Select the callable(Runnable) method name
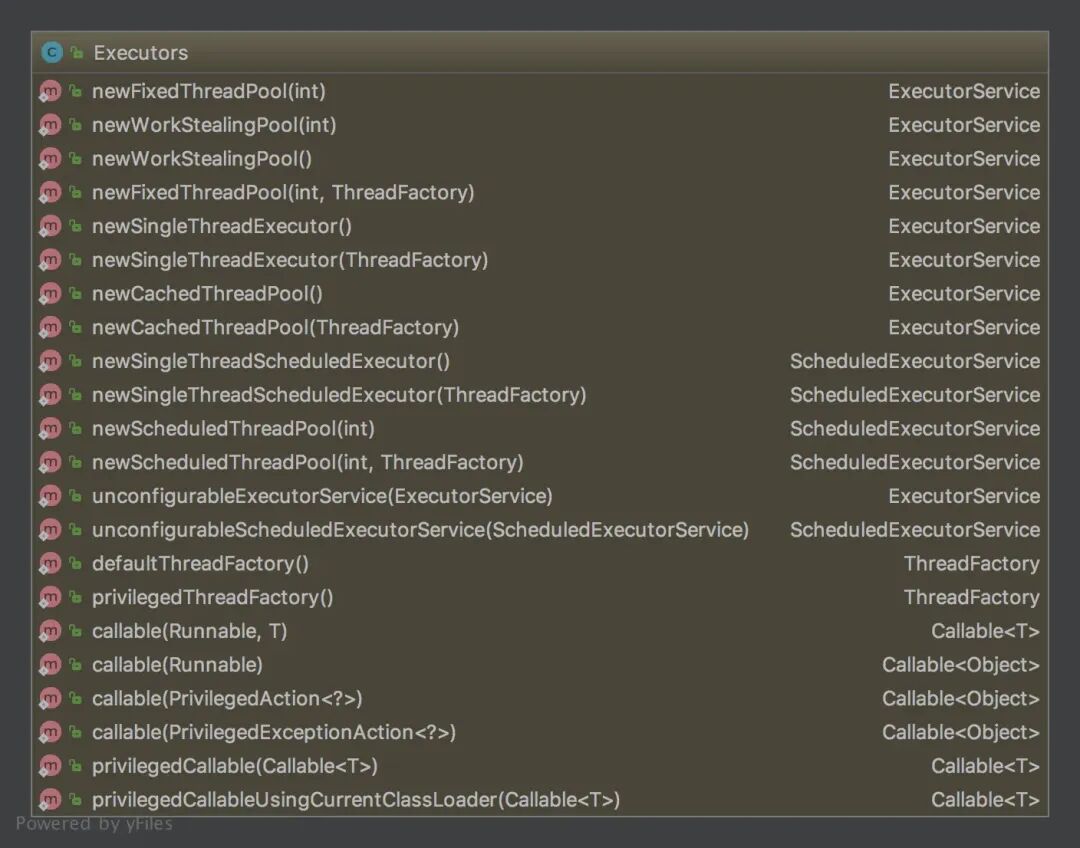This screenshot has width=1080, height=848. (x=177, y=665)
